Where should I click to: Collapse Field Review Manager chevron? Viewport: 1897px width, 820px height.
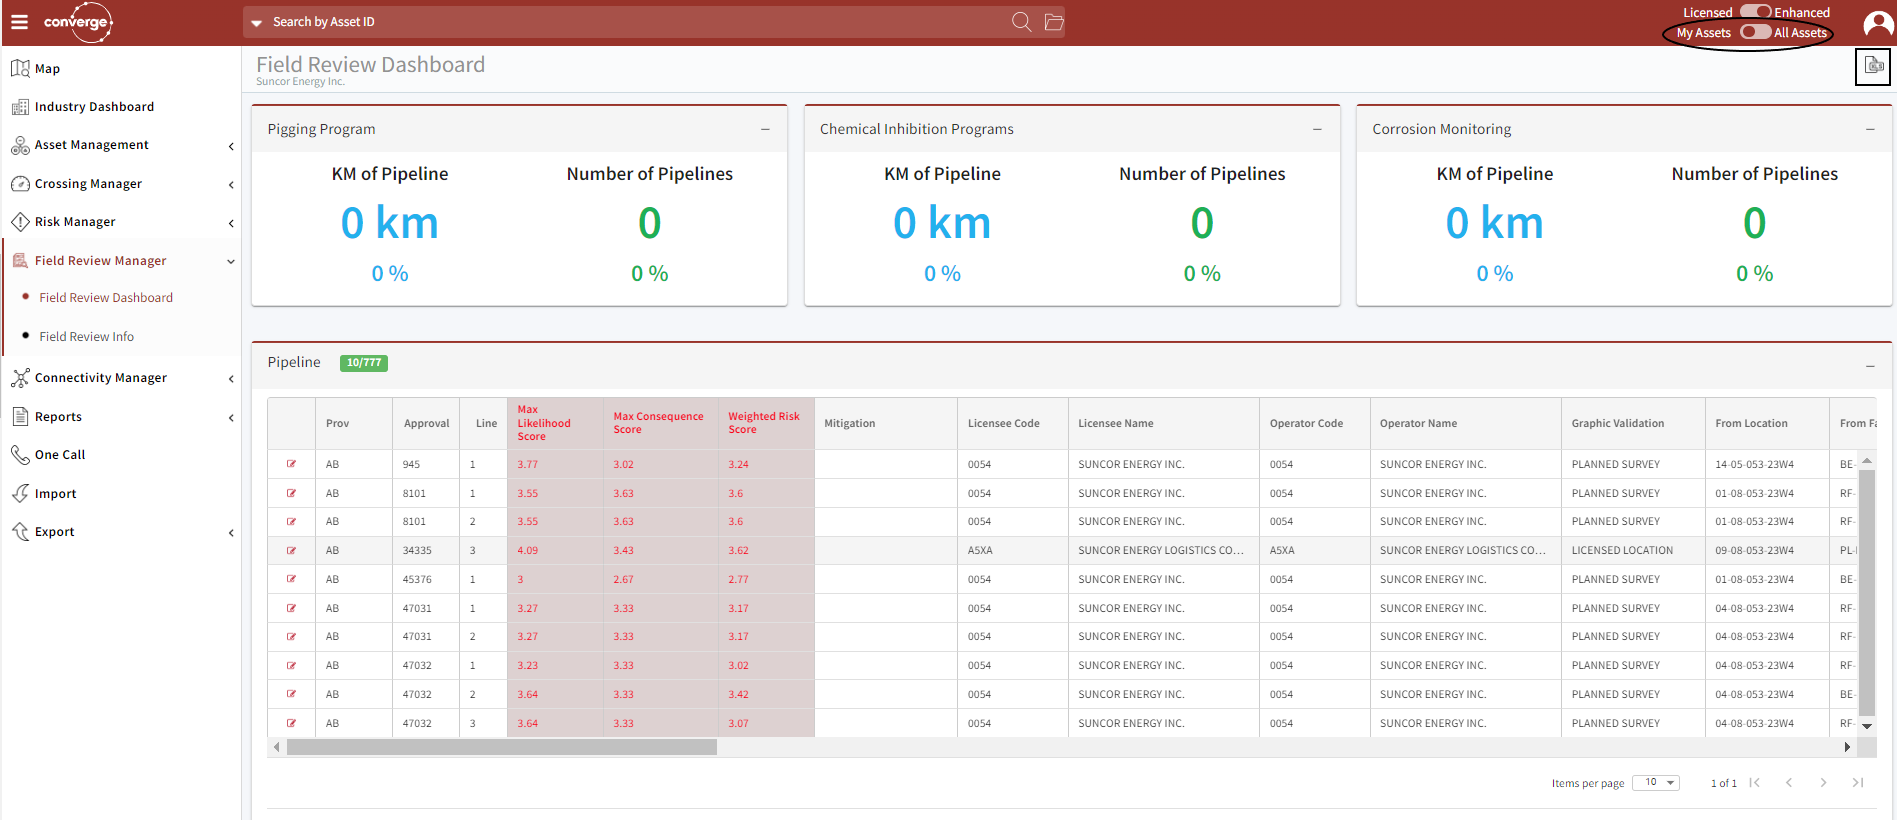[x=231, y=262]
